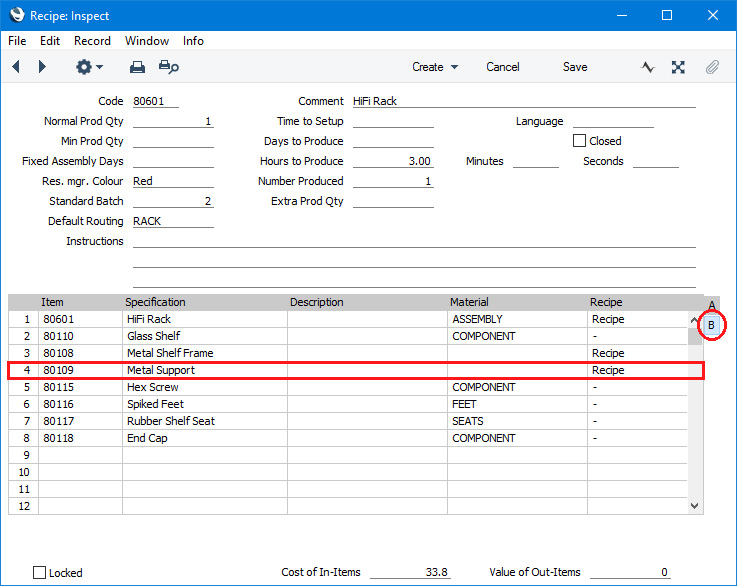Save the recipe record
737x586 pixels.
pyautogui.click(x=575, y=67)
